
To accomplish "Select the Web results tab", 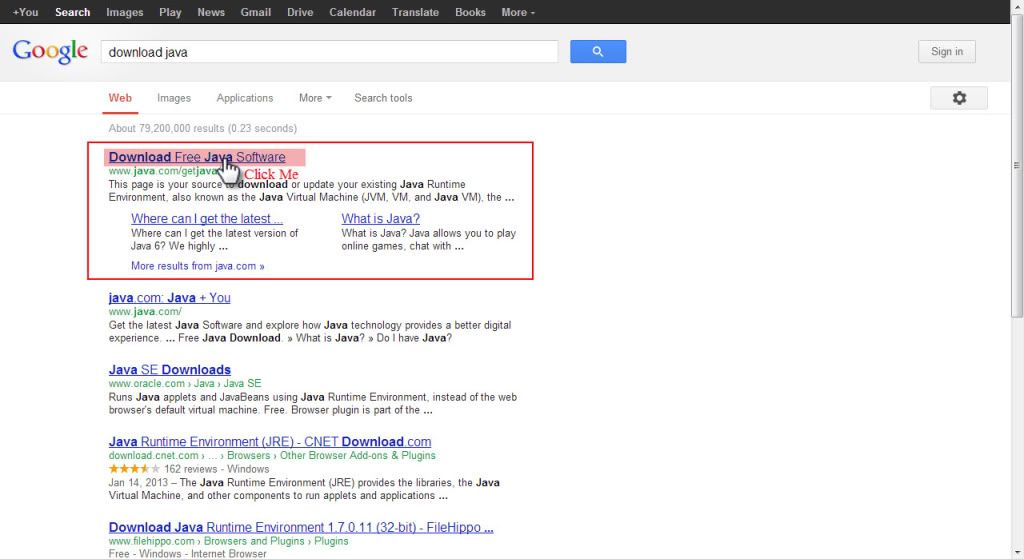I will 120,98.
